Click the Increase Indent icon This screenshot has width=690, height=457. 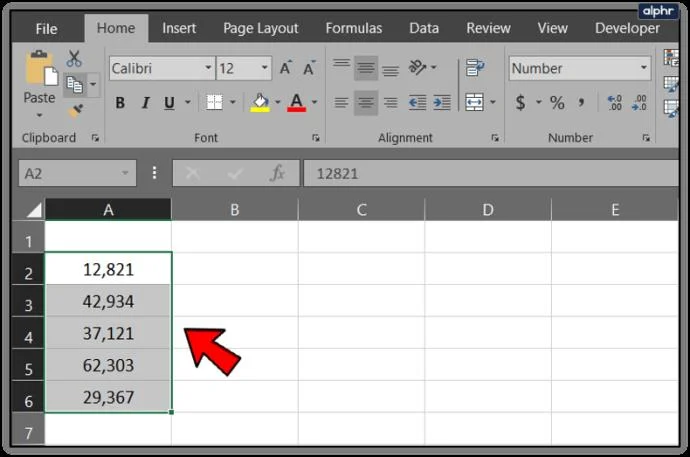coord(442,102)
